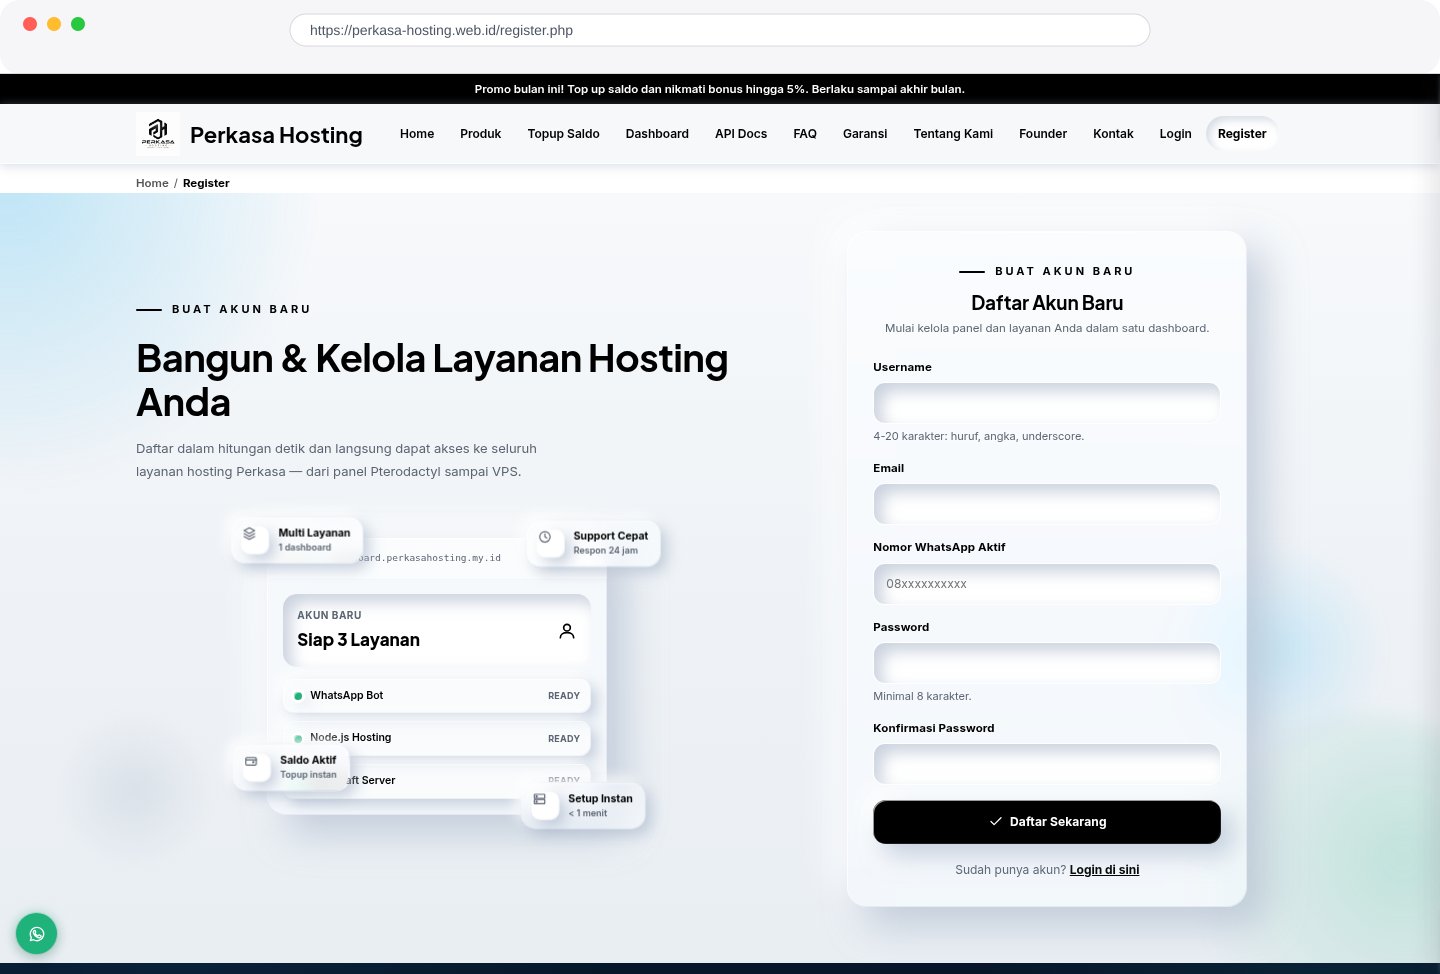
Task: Open the Garansi nav item
Action: [x=865, y=134]
